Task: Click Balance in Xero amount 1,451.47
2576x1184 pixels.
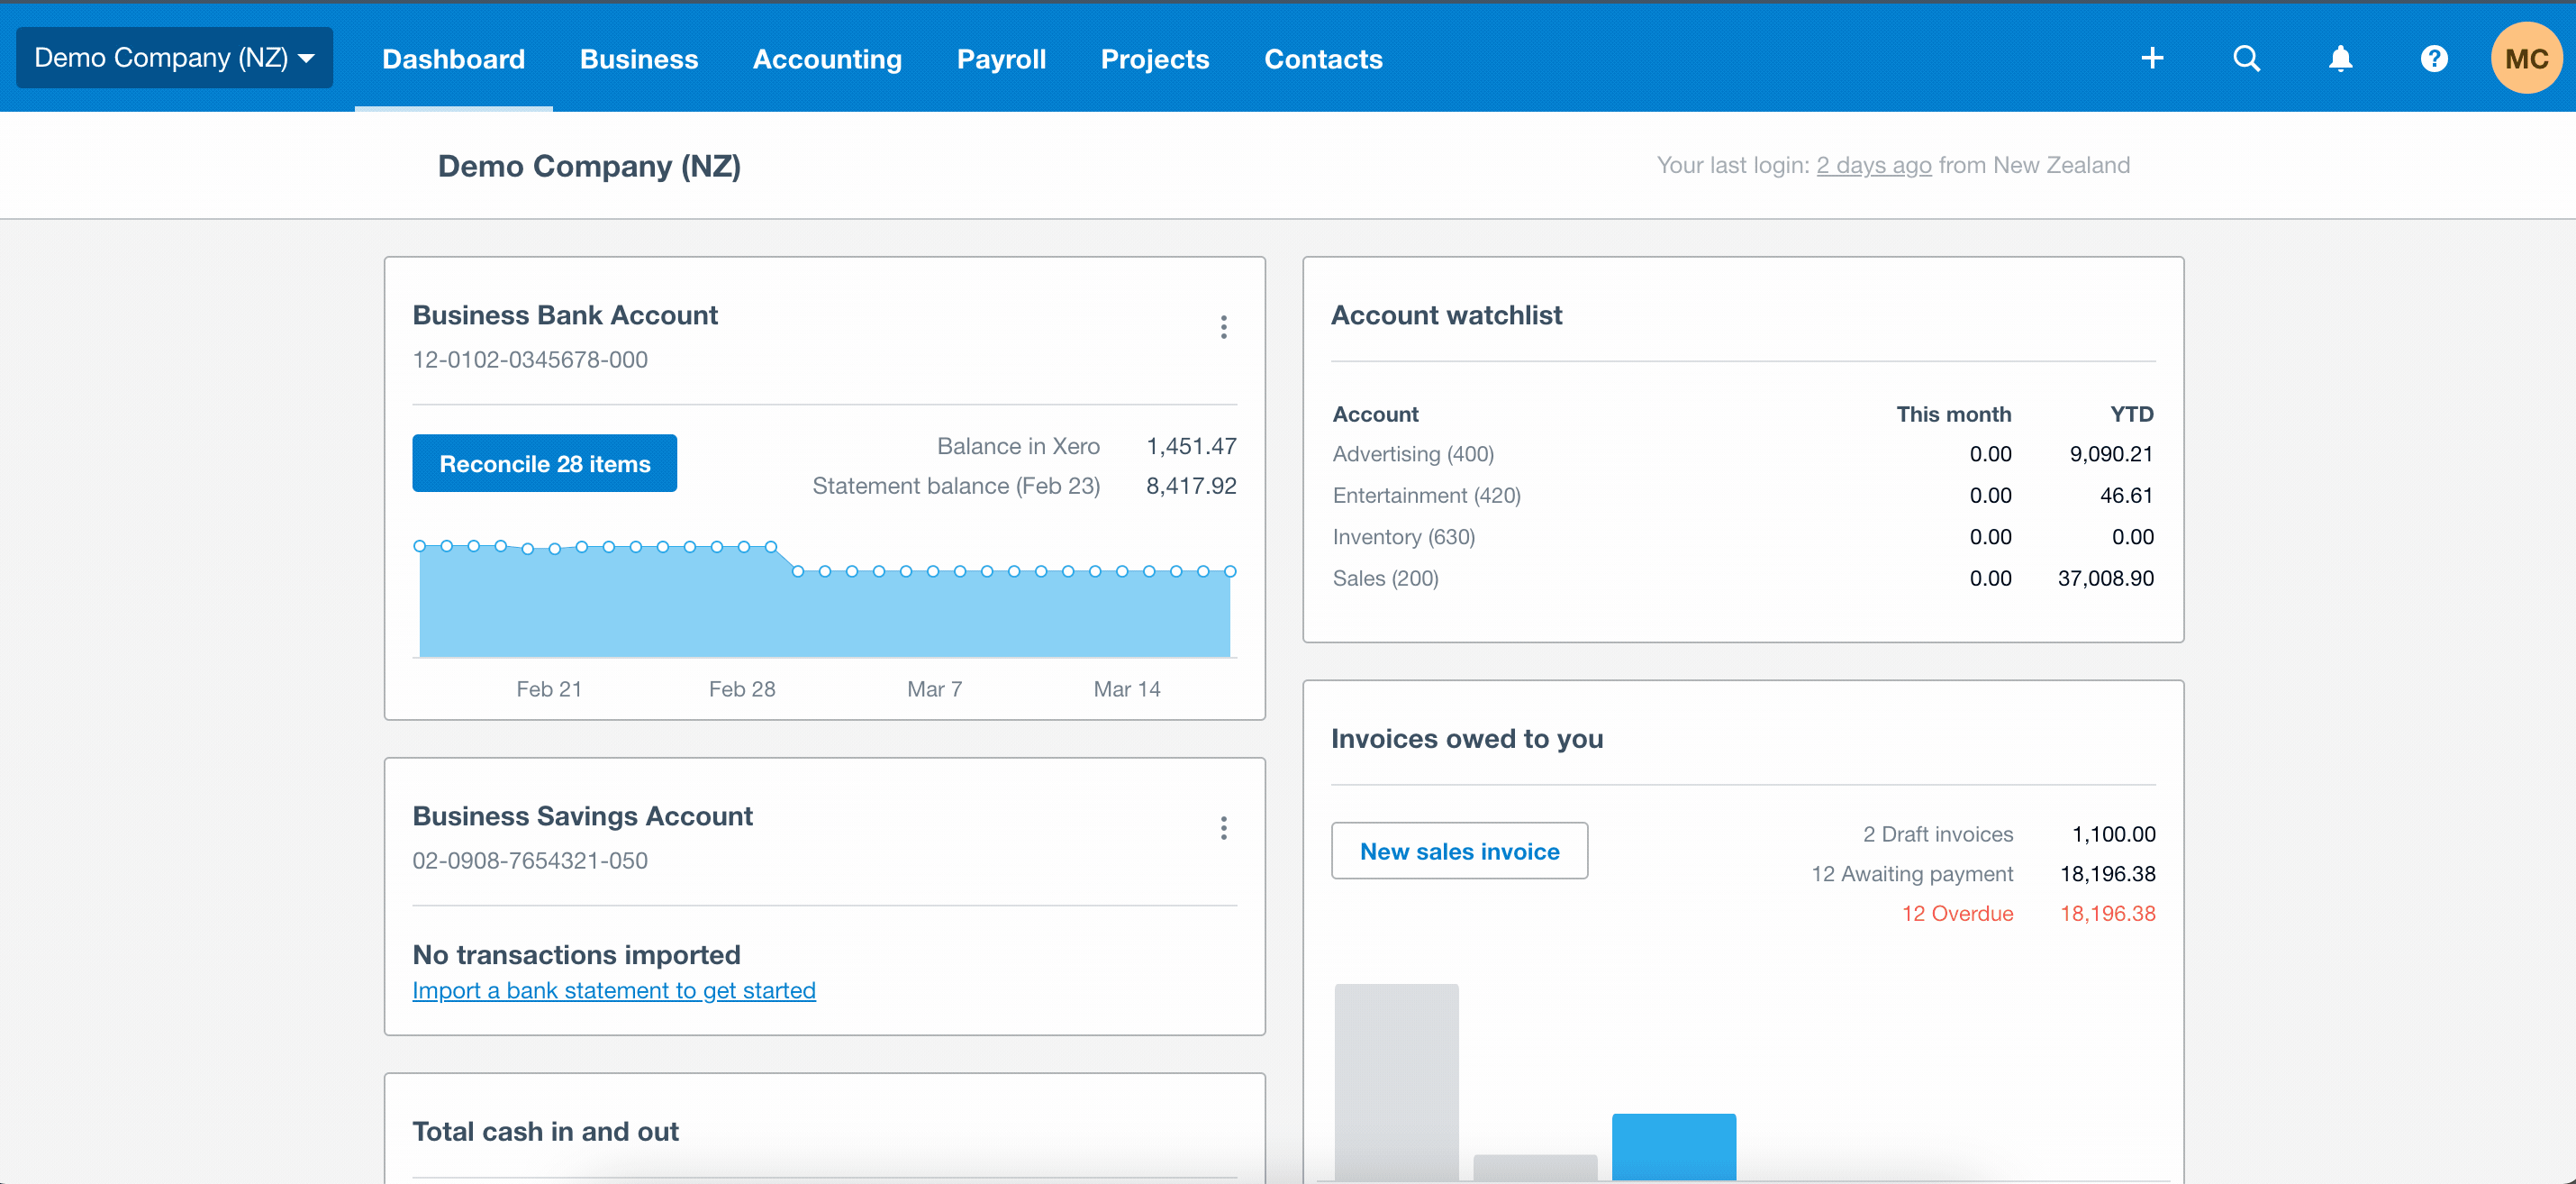Action: point(1191,446)
